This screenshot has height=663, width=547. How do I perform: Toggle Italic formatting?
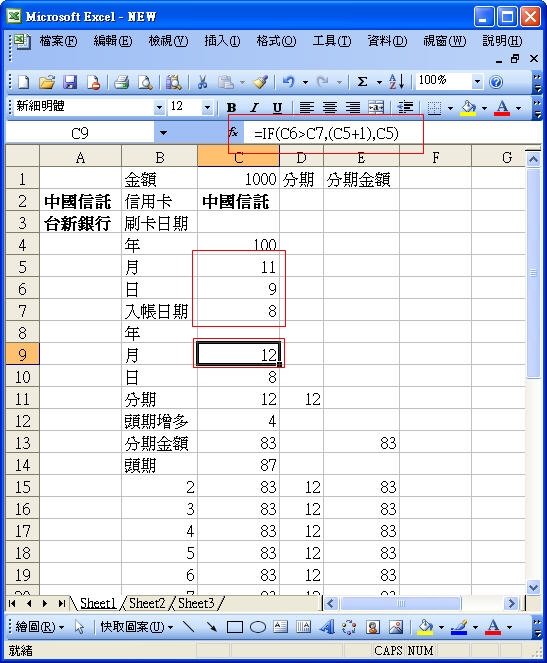tap(254, 108)
